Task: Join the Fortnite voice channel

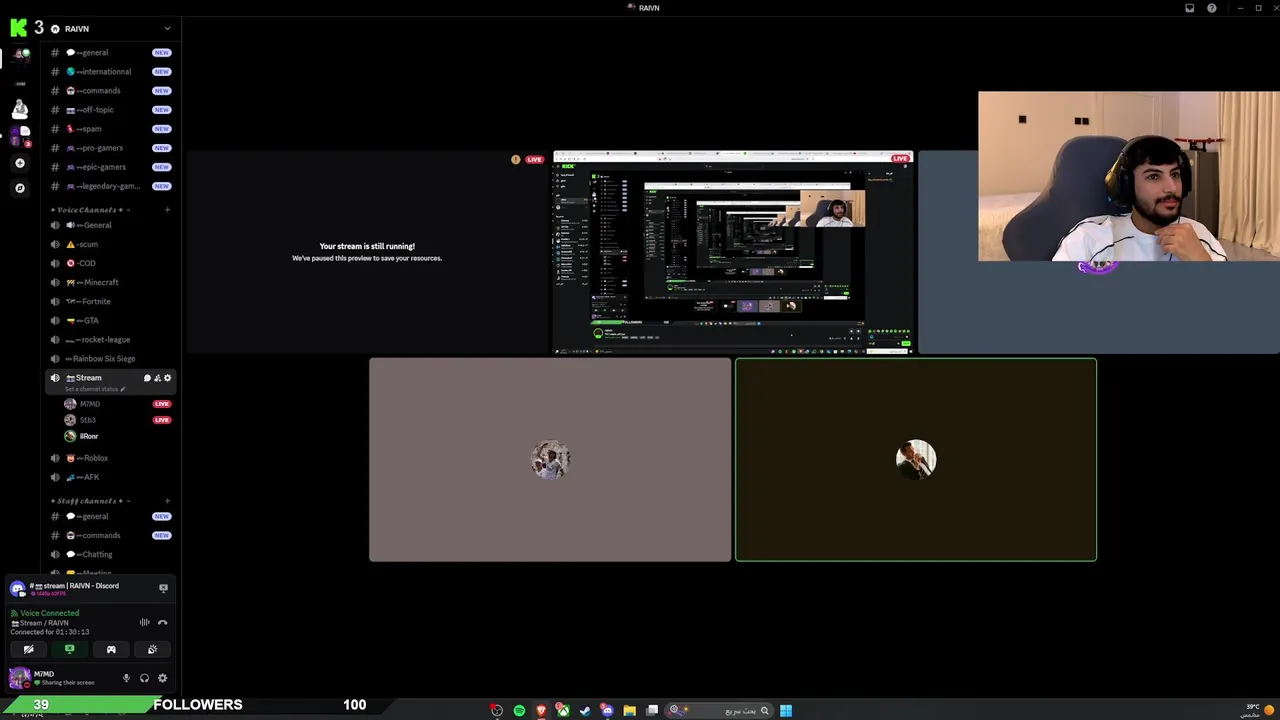Action: pyautogui.click(x=111, y=301)
